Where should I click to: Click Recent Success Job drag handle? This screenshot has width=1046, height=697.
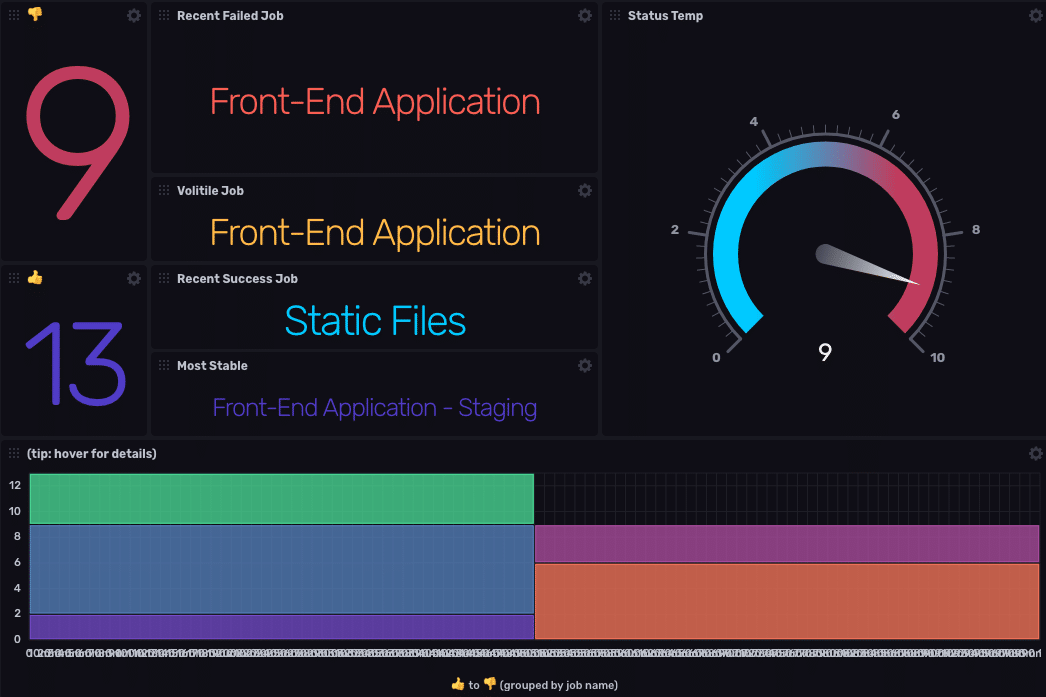click(x=164, y=278)
